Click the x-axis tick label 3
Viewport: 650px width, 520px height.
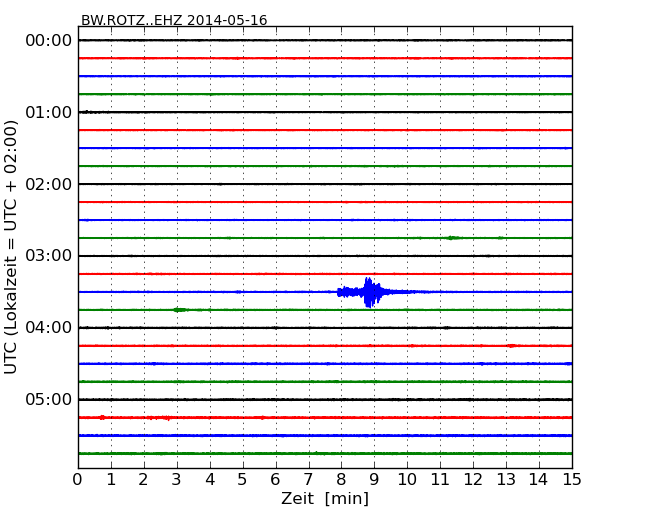(177, 480)
